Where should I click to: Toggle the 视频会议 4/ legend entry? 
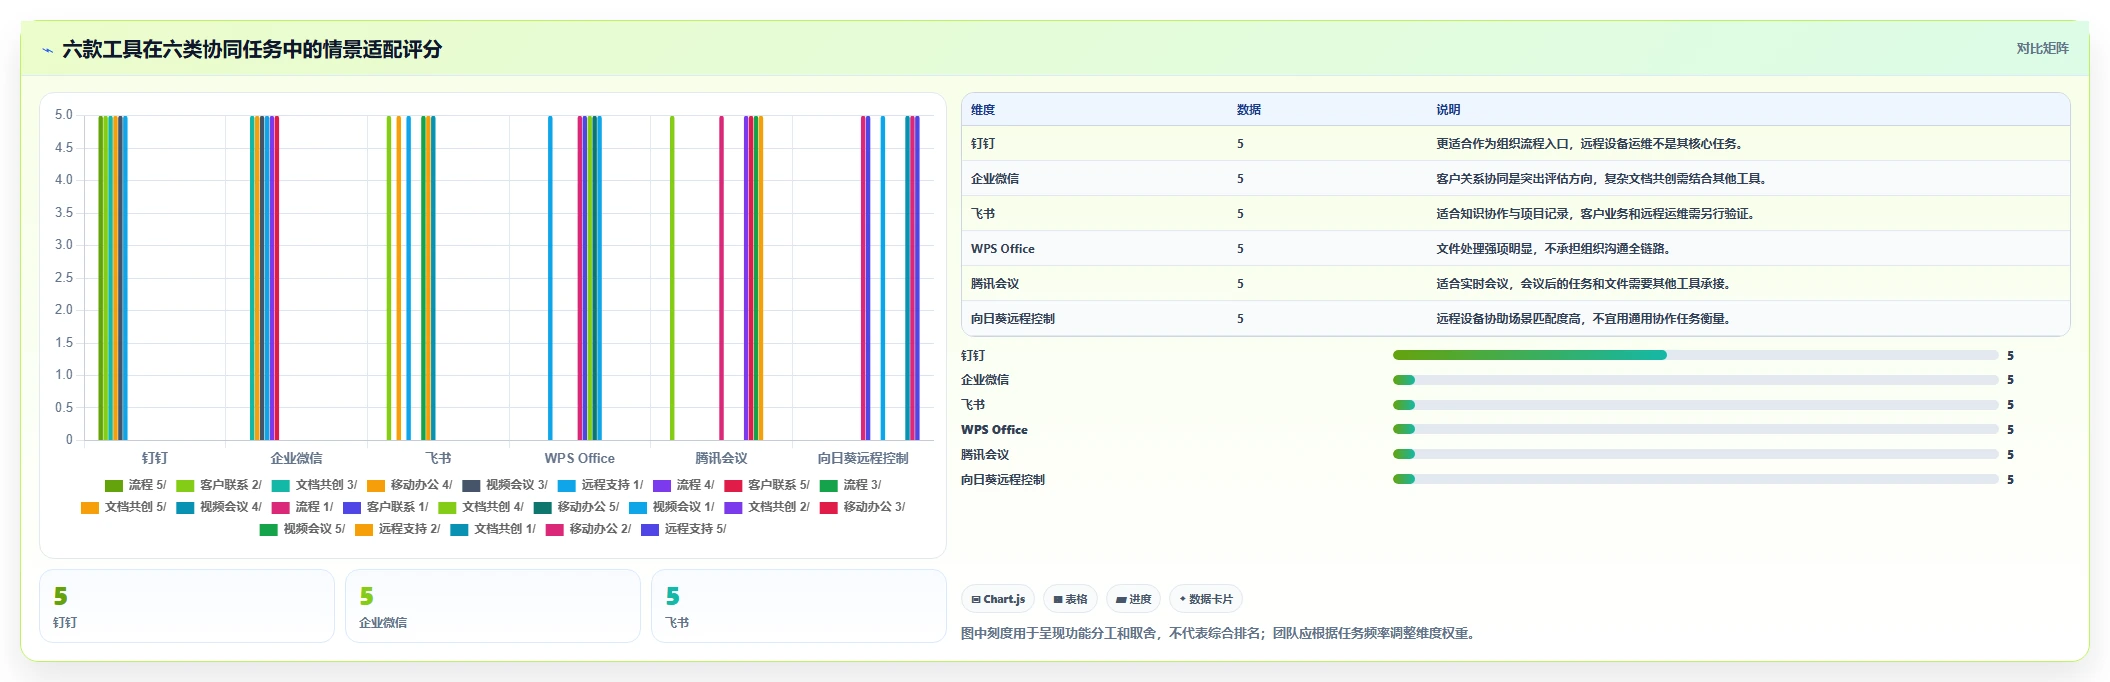point(219,507)
